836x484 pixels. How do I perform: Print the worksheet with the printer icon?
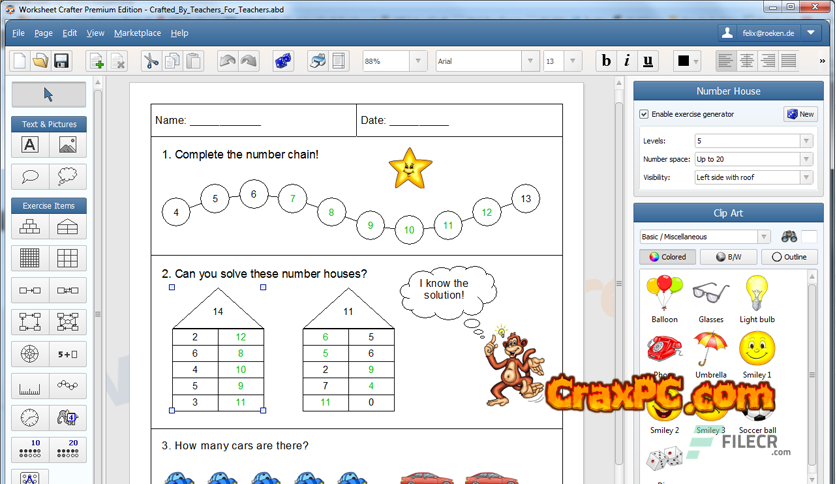[318, 61]
